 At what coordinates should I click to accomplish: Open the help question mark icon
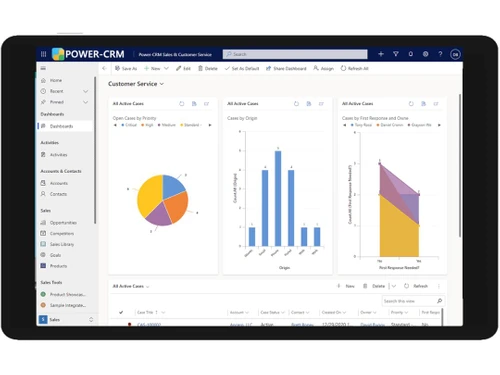pyautogui.click(x=440, y=54)
